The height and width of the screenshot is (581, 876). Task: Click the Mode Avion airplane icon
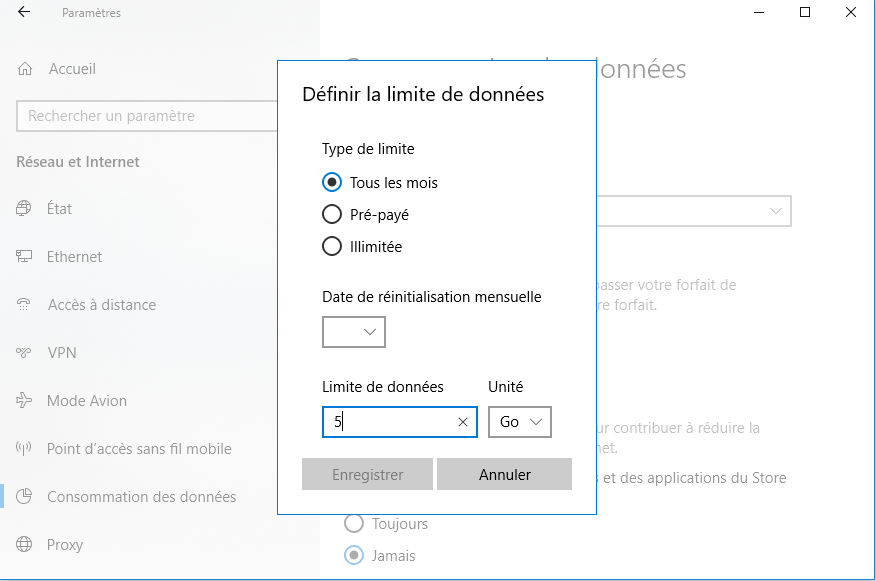pos(25,401)
